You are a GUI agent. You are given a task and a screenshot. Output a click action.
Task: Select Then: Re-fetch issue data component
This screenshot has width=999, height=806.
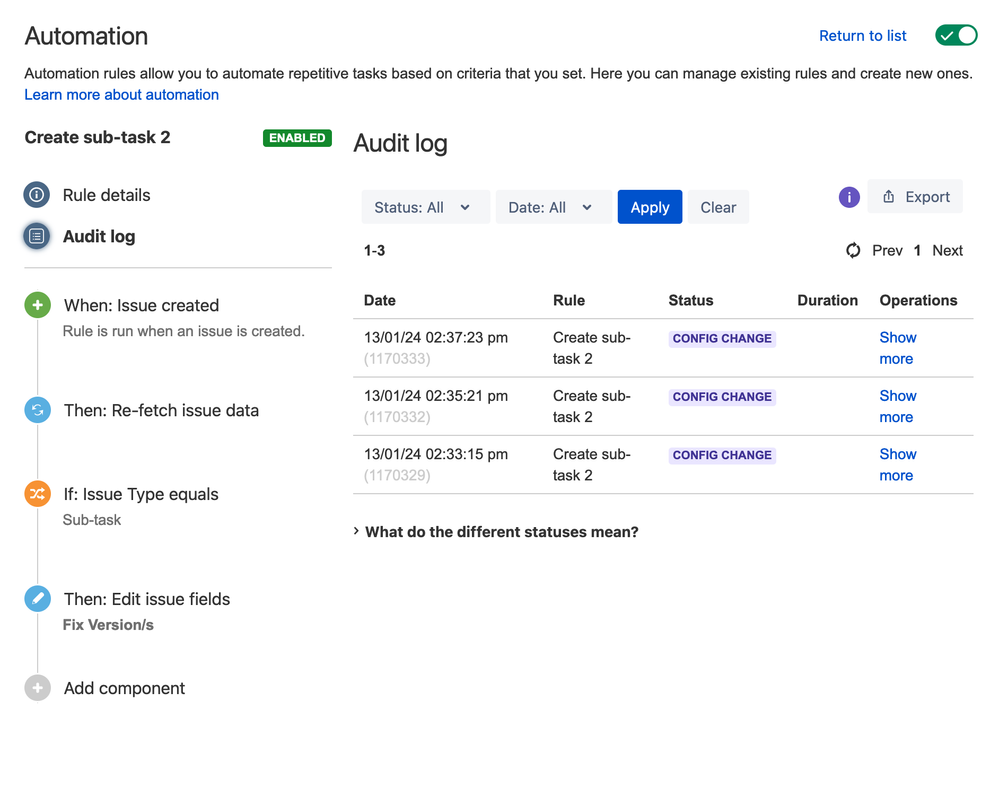pos(161,410)
